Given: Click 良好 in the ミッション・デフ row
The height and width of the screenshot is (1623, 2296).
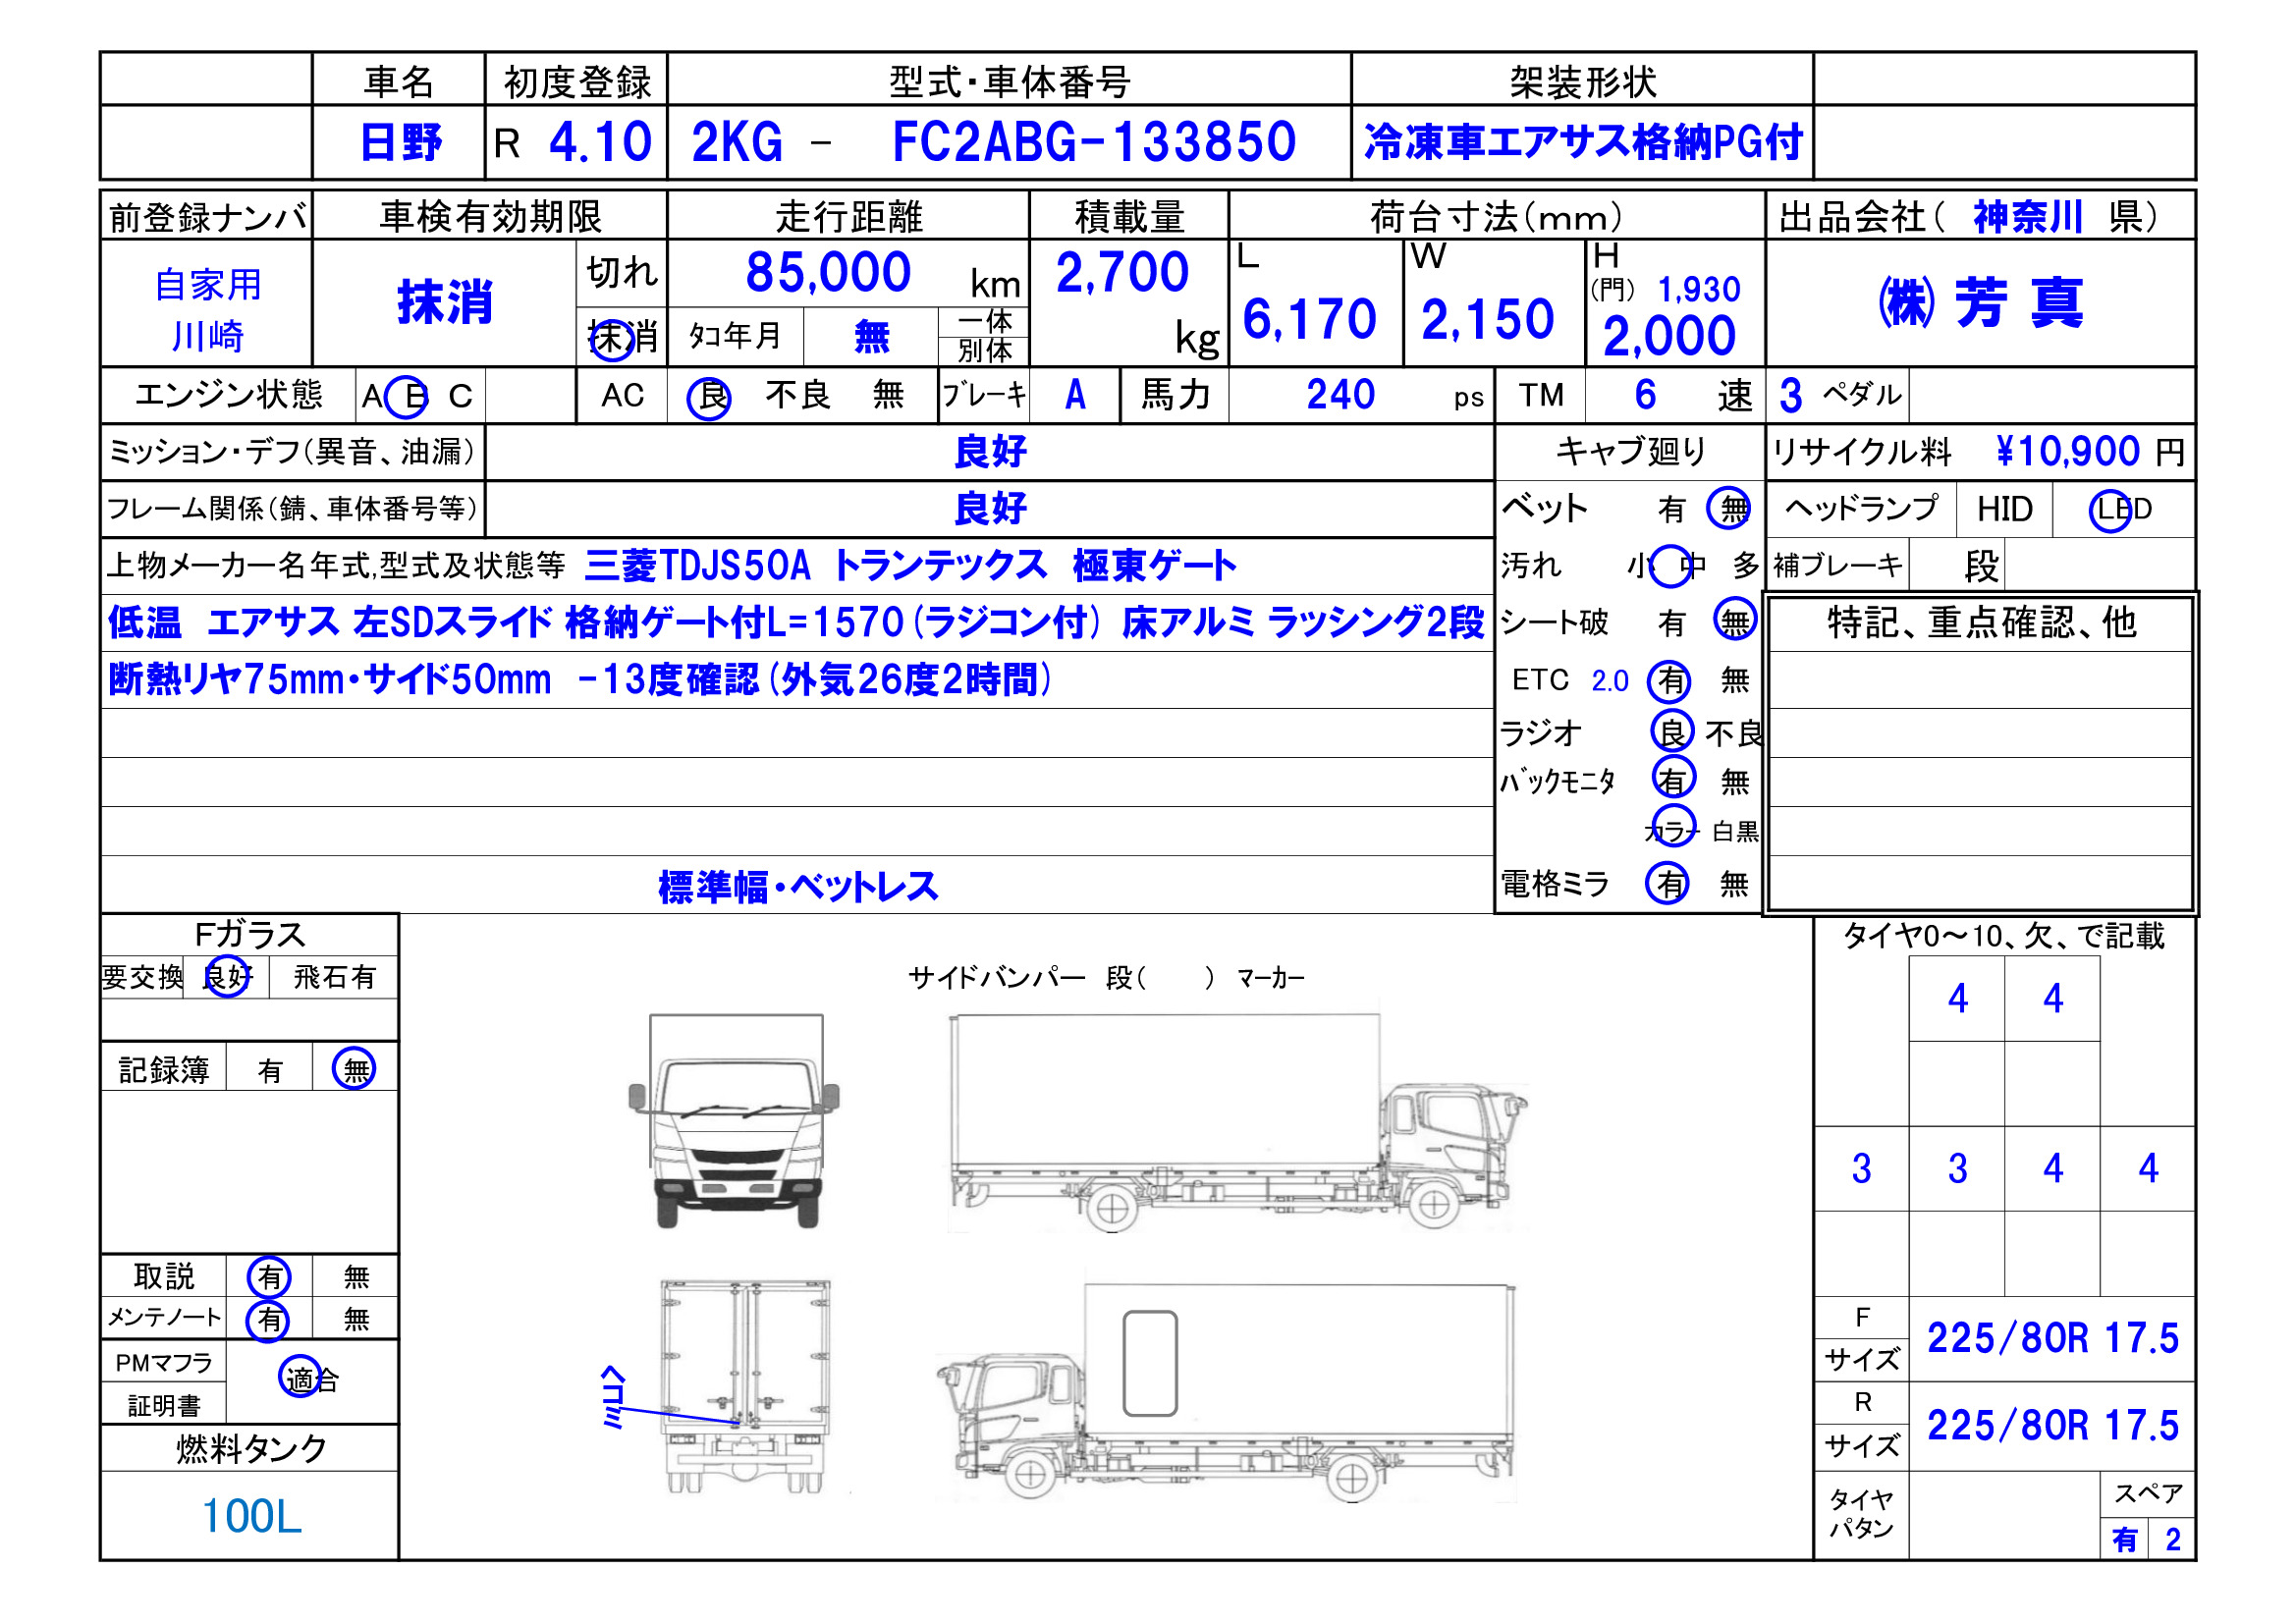Looking at the screenshot, I should pyautogui.click(x=990, y=452).
